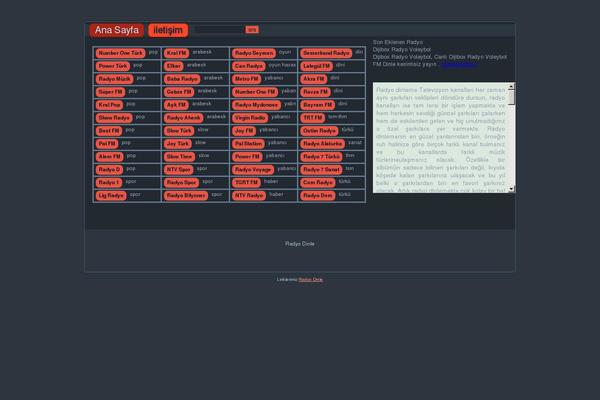The height and width of the screenshot is (400, 600).
Task: Play Cem Radyo türkü station
Action: [318, 183]
